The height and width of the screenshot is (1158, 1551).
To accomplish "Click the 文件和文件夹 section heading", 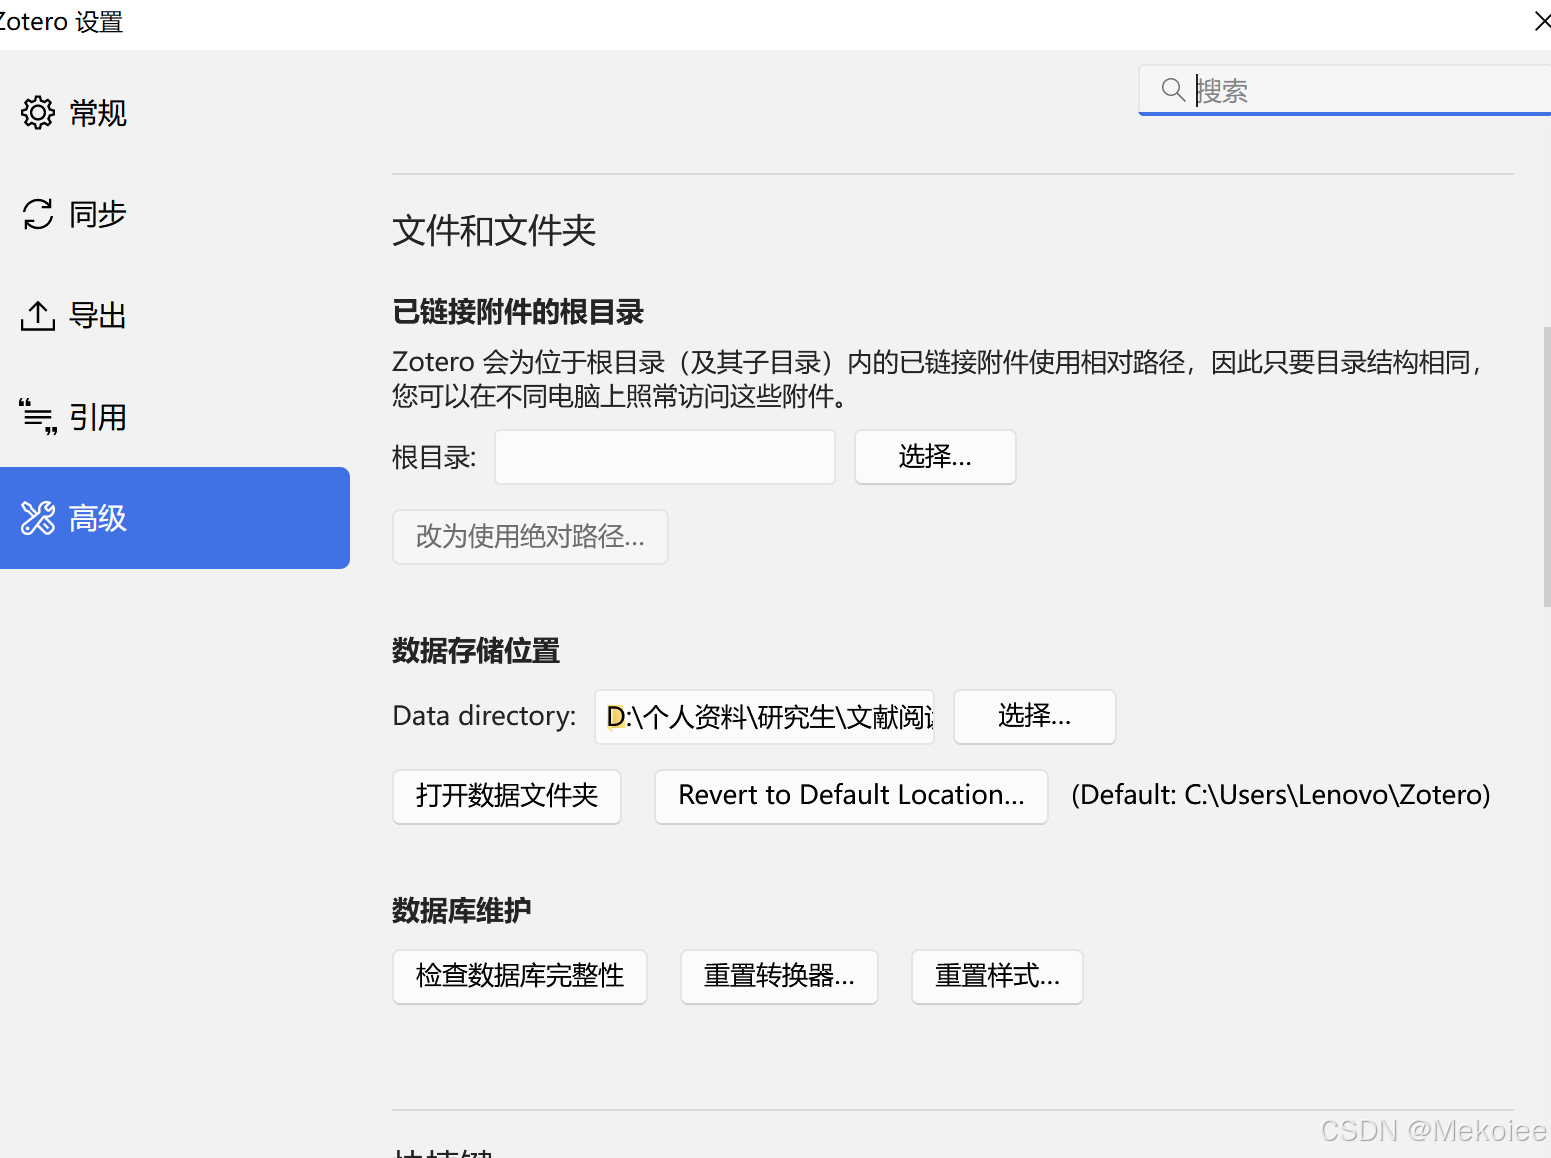I will coord(494,231).
